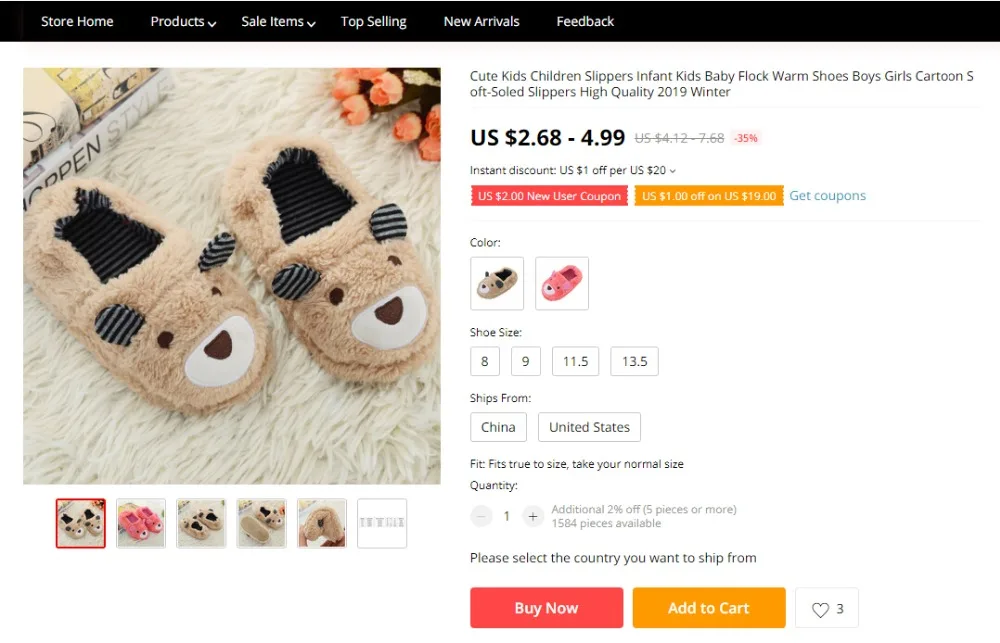Select the pink slipper color option
This screenshot has height=643, width=1000.
coord(562,283)
